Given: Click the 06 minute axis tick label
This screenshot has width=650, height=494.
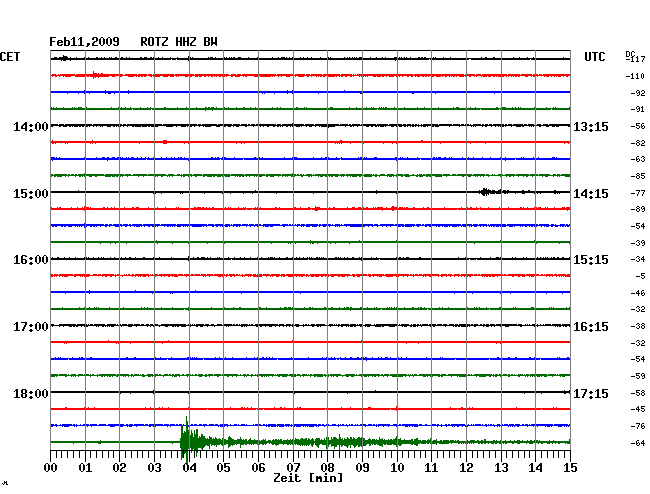Looking at the screenshot, I should click(x=258, y=468).
